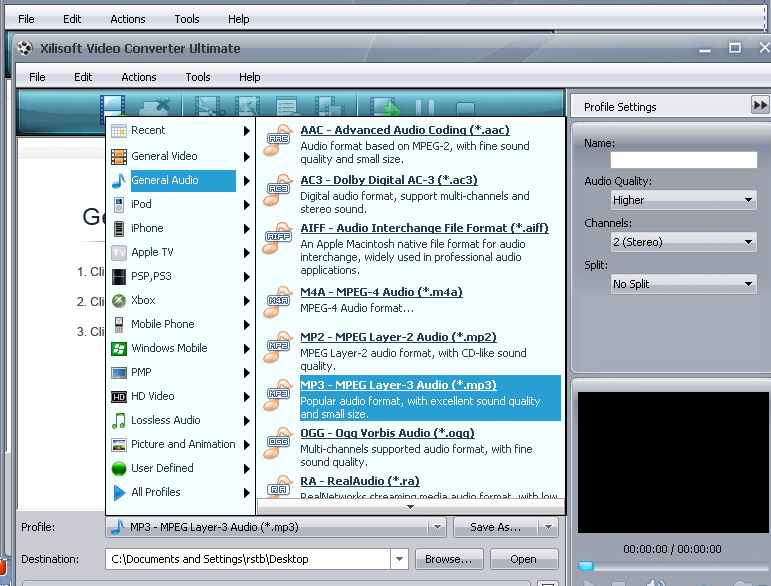Click the General Video film icon
The height and width of the screenshot is (586, 771).
coord(119,156)
